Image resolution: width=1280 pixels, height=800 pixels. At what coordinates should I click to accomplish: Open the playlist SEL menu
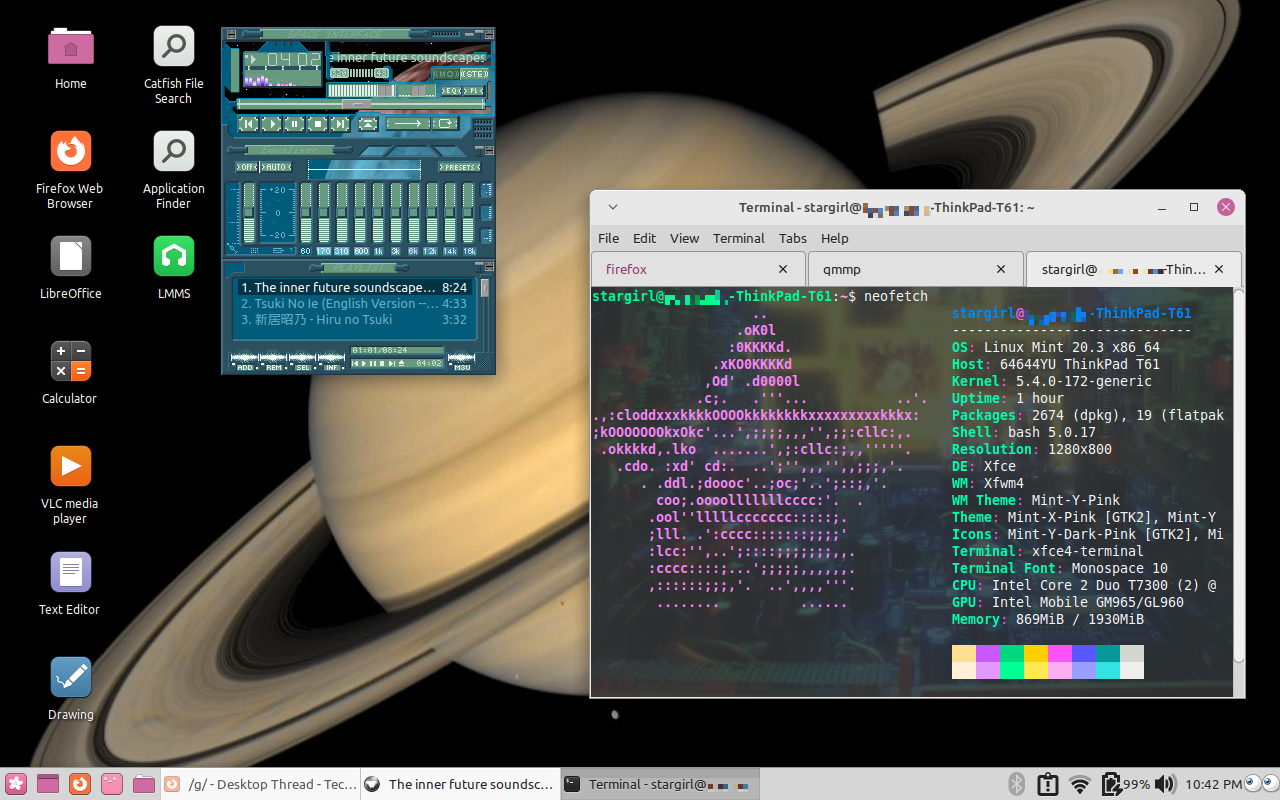tap(302, 364)
